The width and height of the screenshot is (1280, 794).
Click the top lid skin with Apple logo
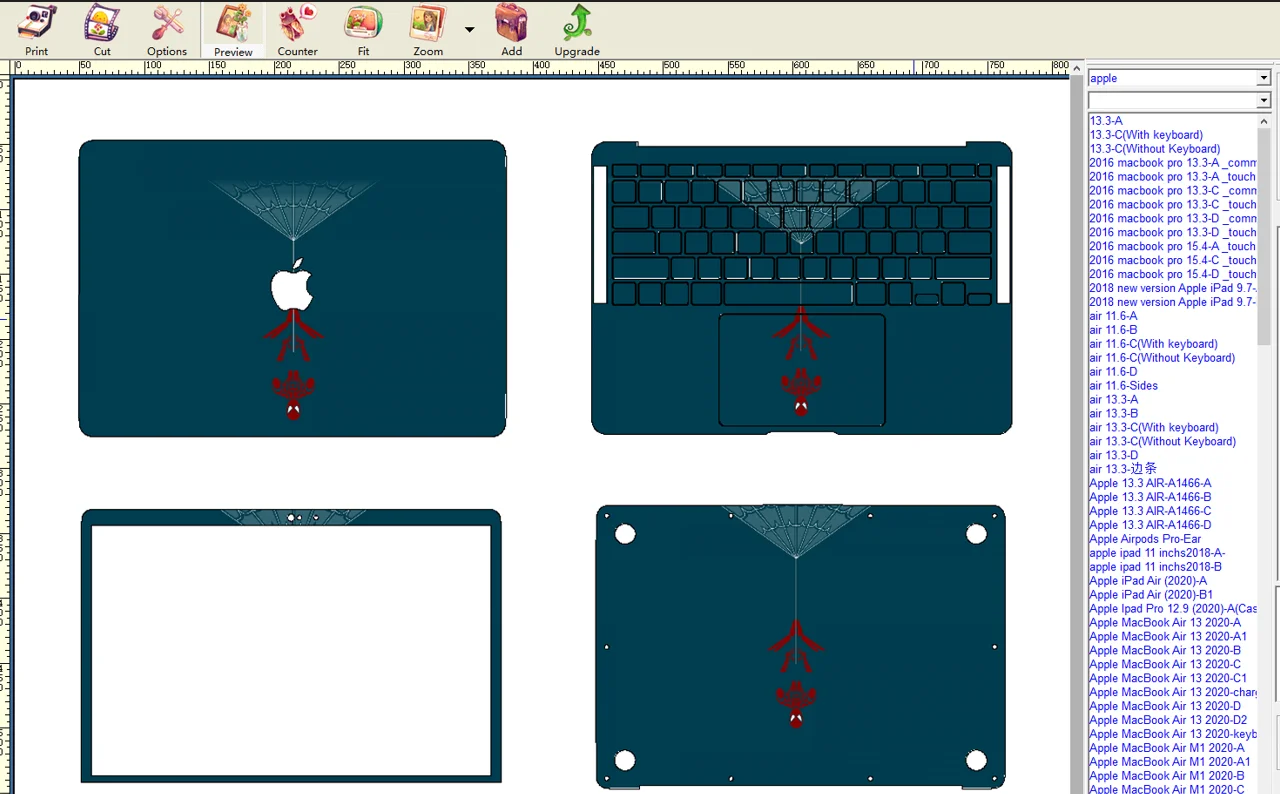[x=292, y=288]
